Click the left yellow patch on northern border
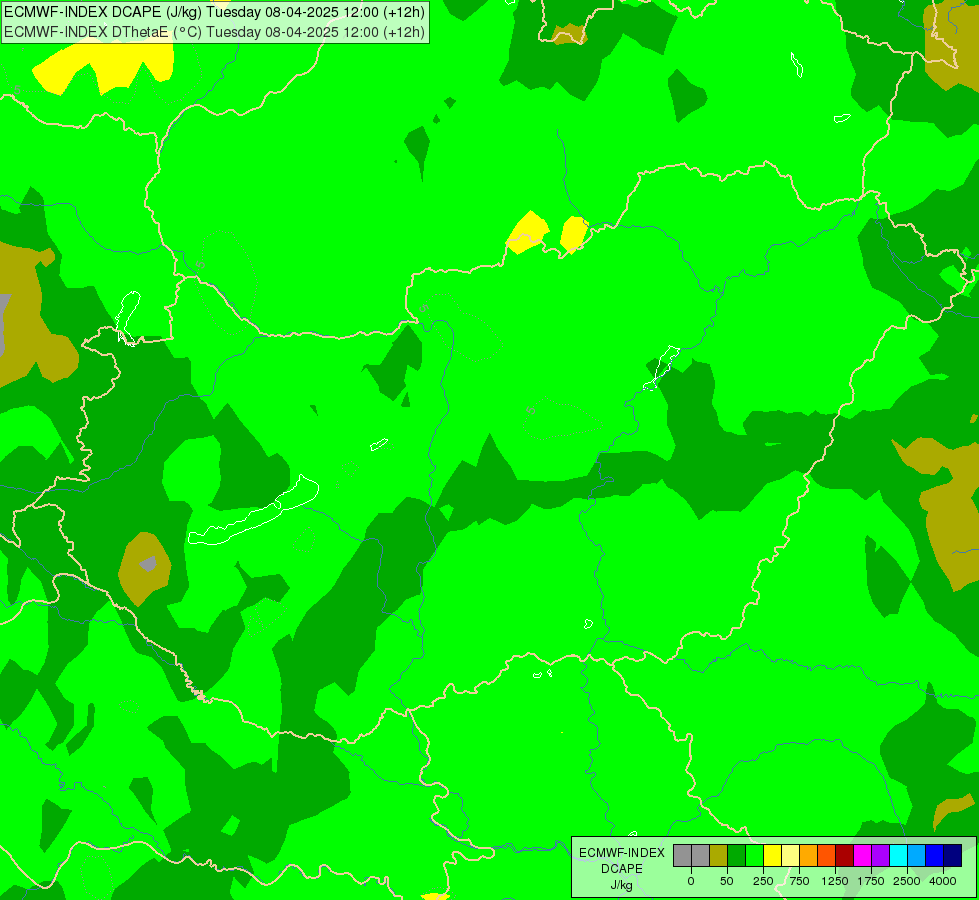 pyautogui.click(x=528, y=232)
